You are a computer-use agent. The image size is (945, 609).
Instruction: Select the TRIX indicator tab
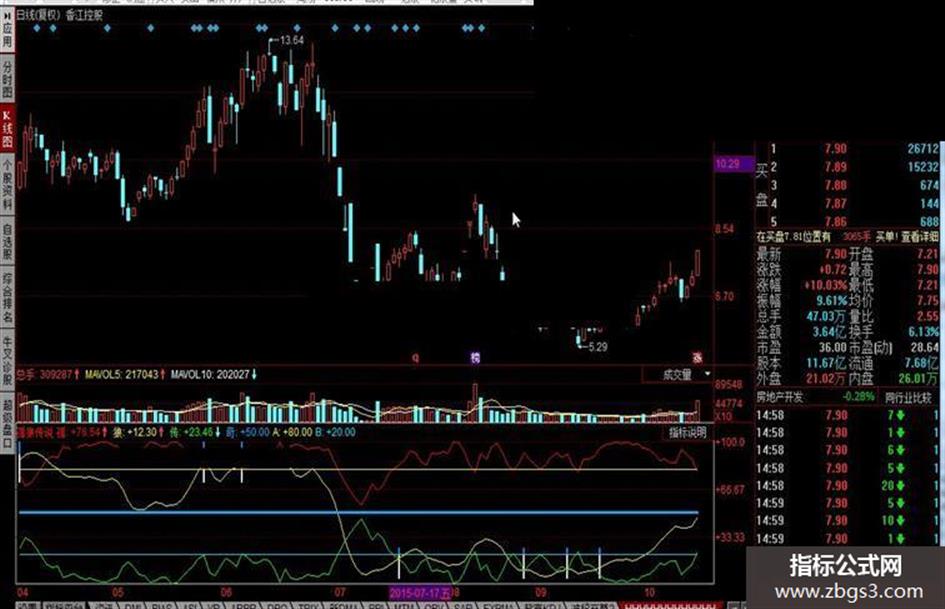[x=308, y=605]
